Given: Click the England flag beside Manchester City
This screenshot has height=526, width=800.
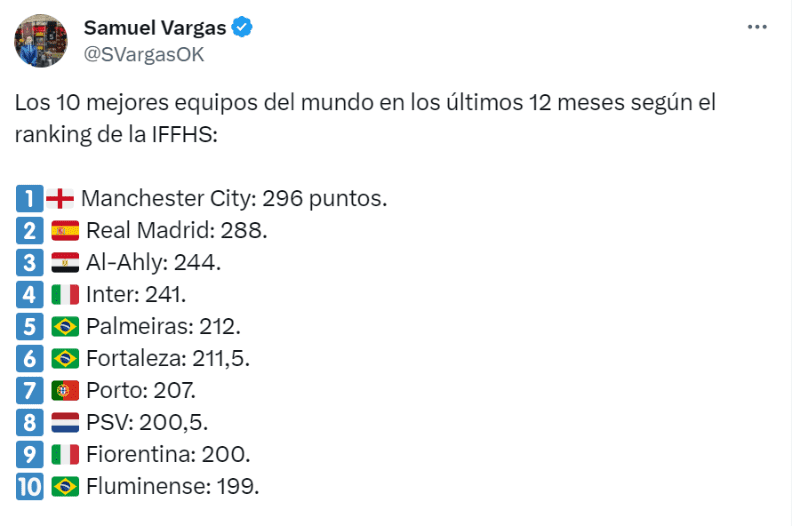Looking at the screenshot, I should pos(59,198).
